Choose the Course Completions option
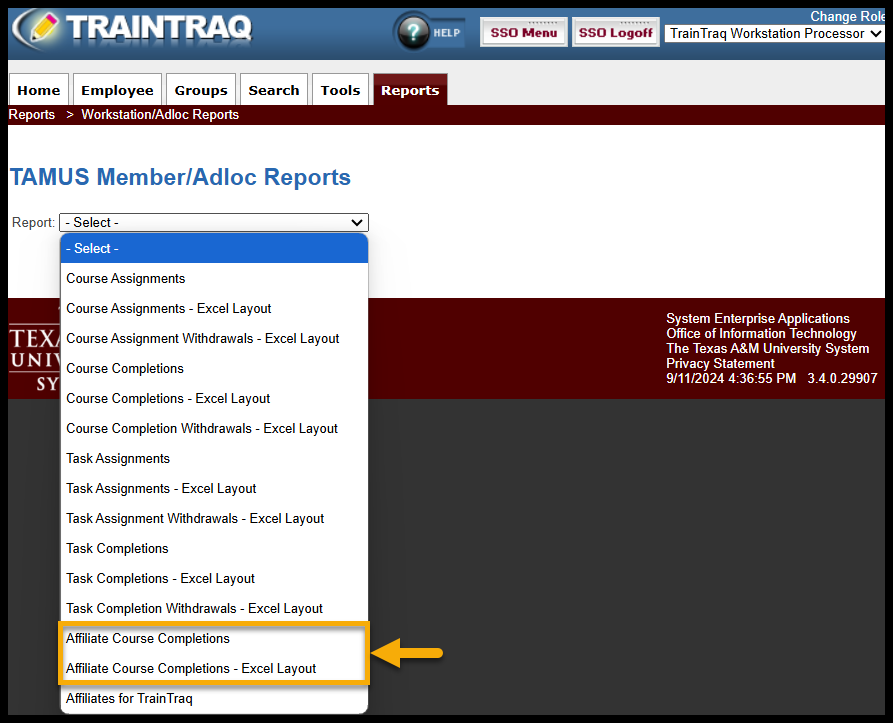 click(214, 368)
